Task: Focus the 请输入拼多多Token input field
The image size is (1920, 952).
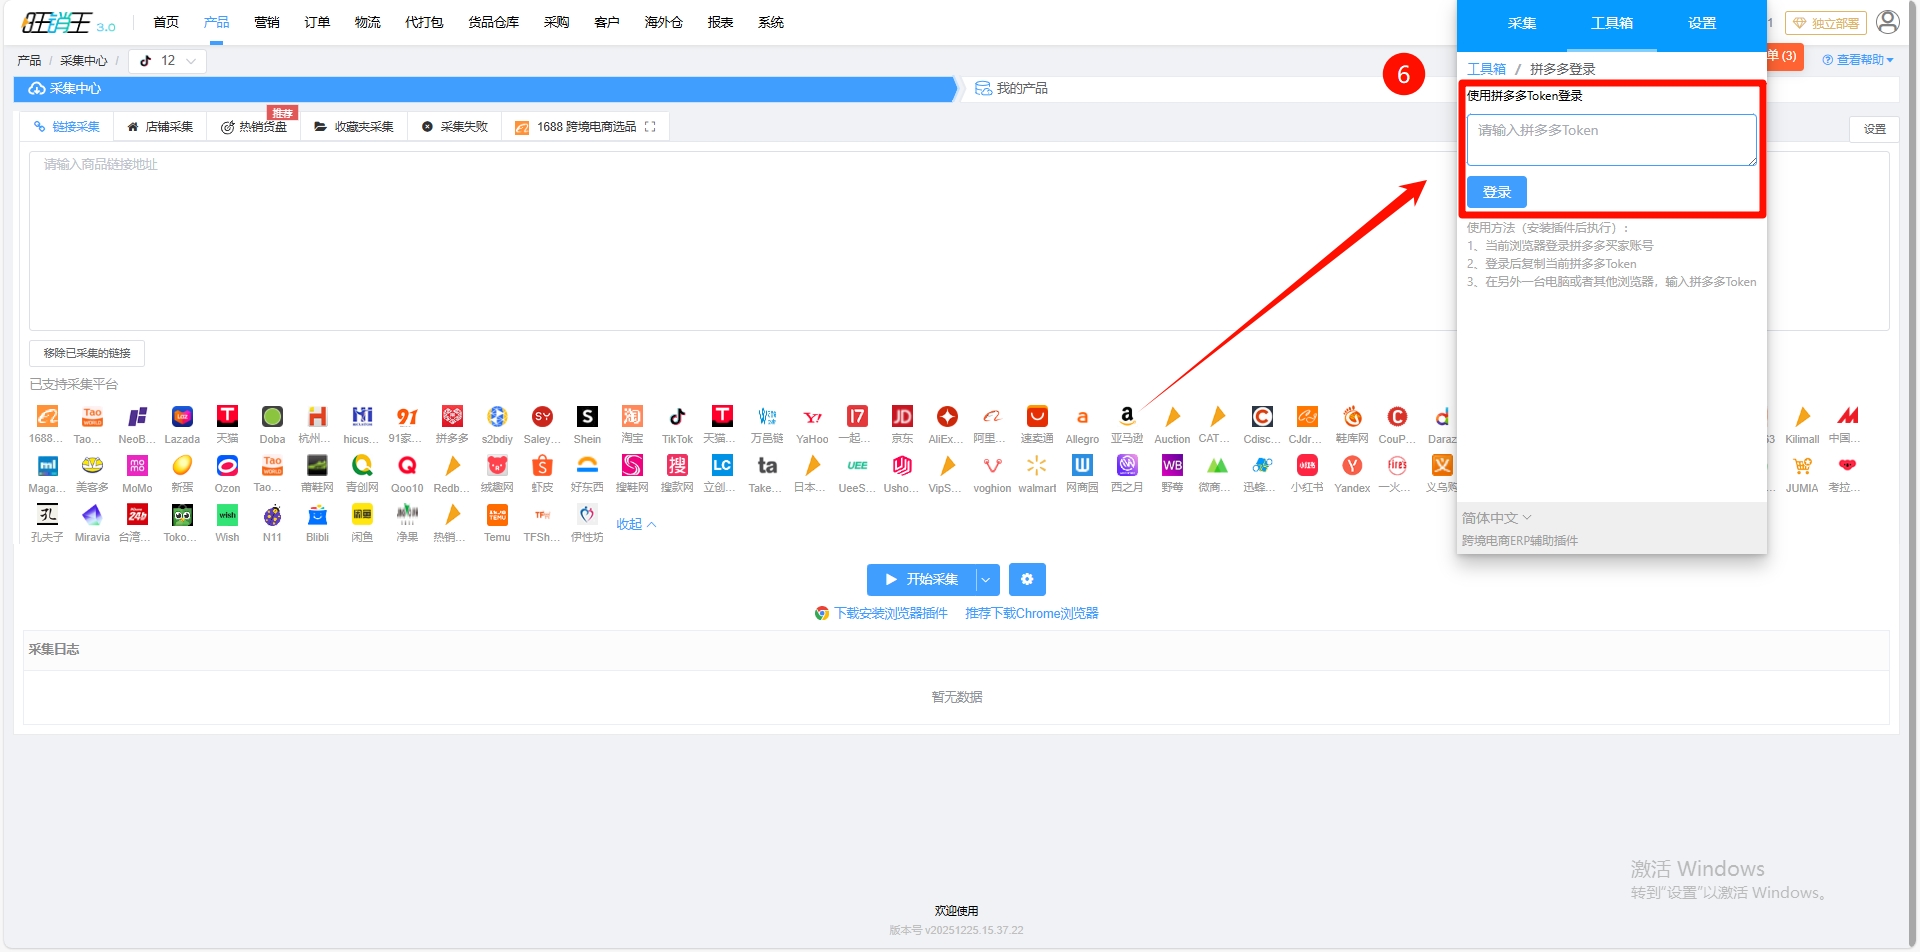Action: (1610, 140)
